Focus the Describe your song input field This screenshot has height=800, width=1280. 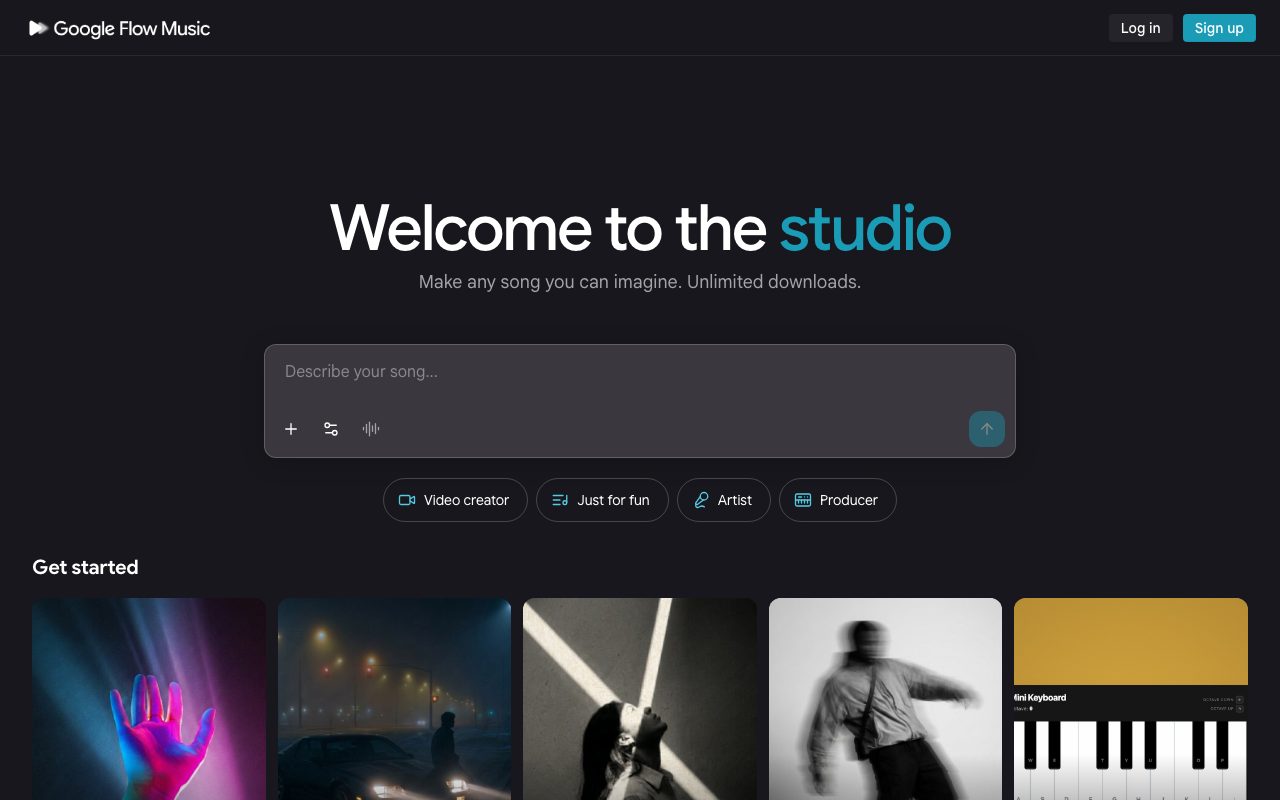tap(640, 372)
